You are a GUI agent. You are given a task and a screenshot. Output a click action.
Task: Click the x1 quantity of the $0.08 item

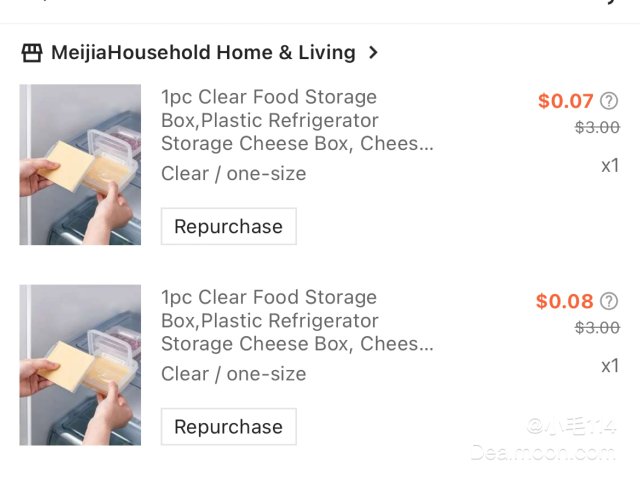pos(610,366)
